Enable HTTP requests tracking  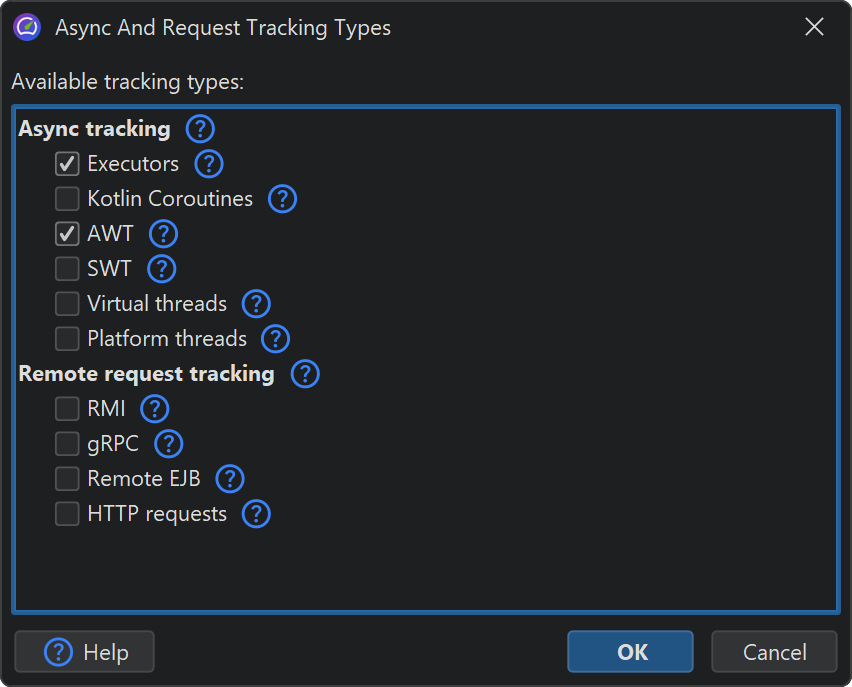click(x=67, y=514)
